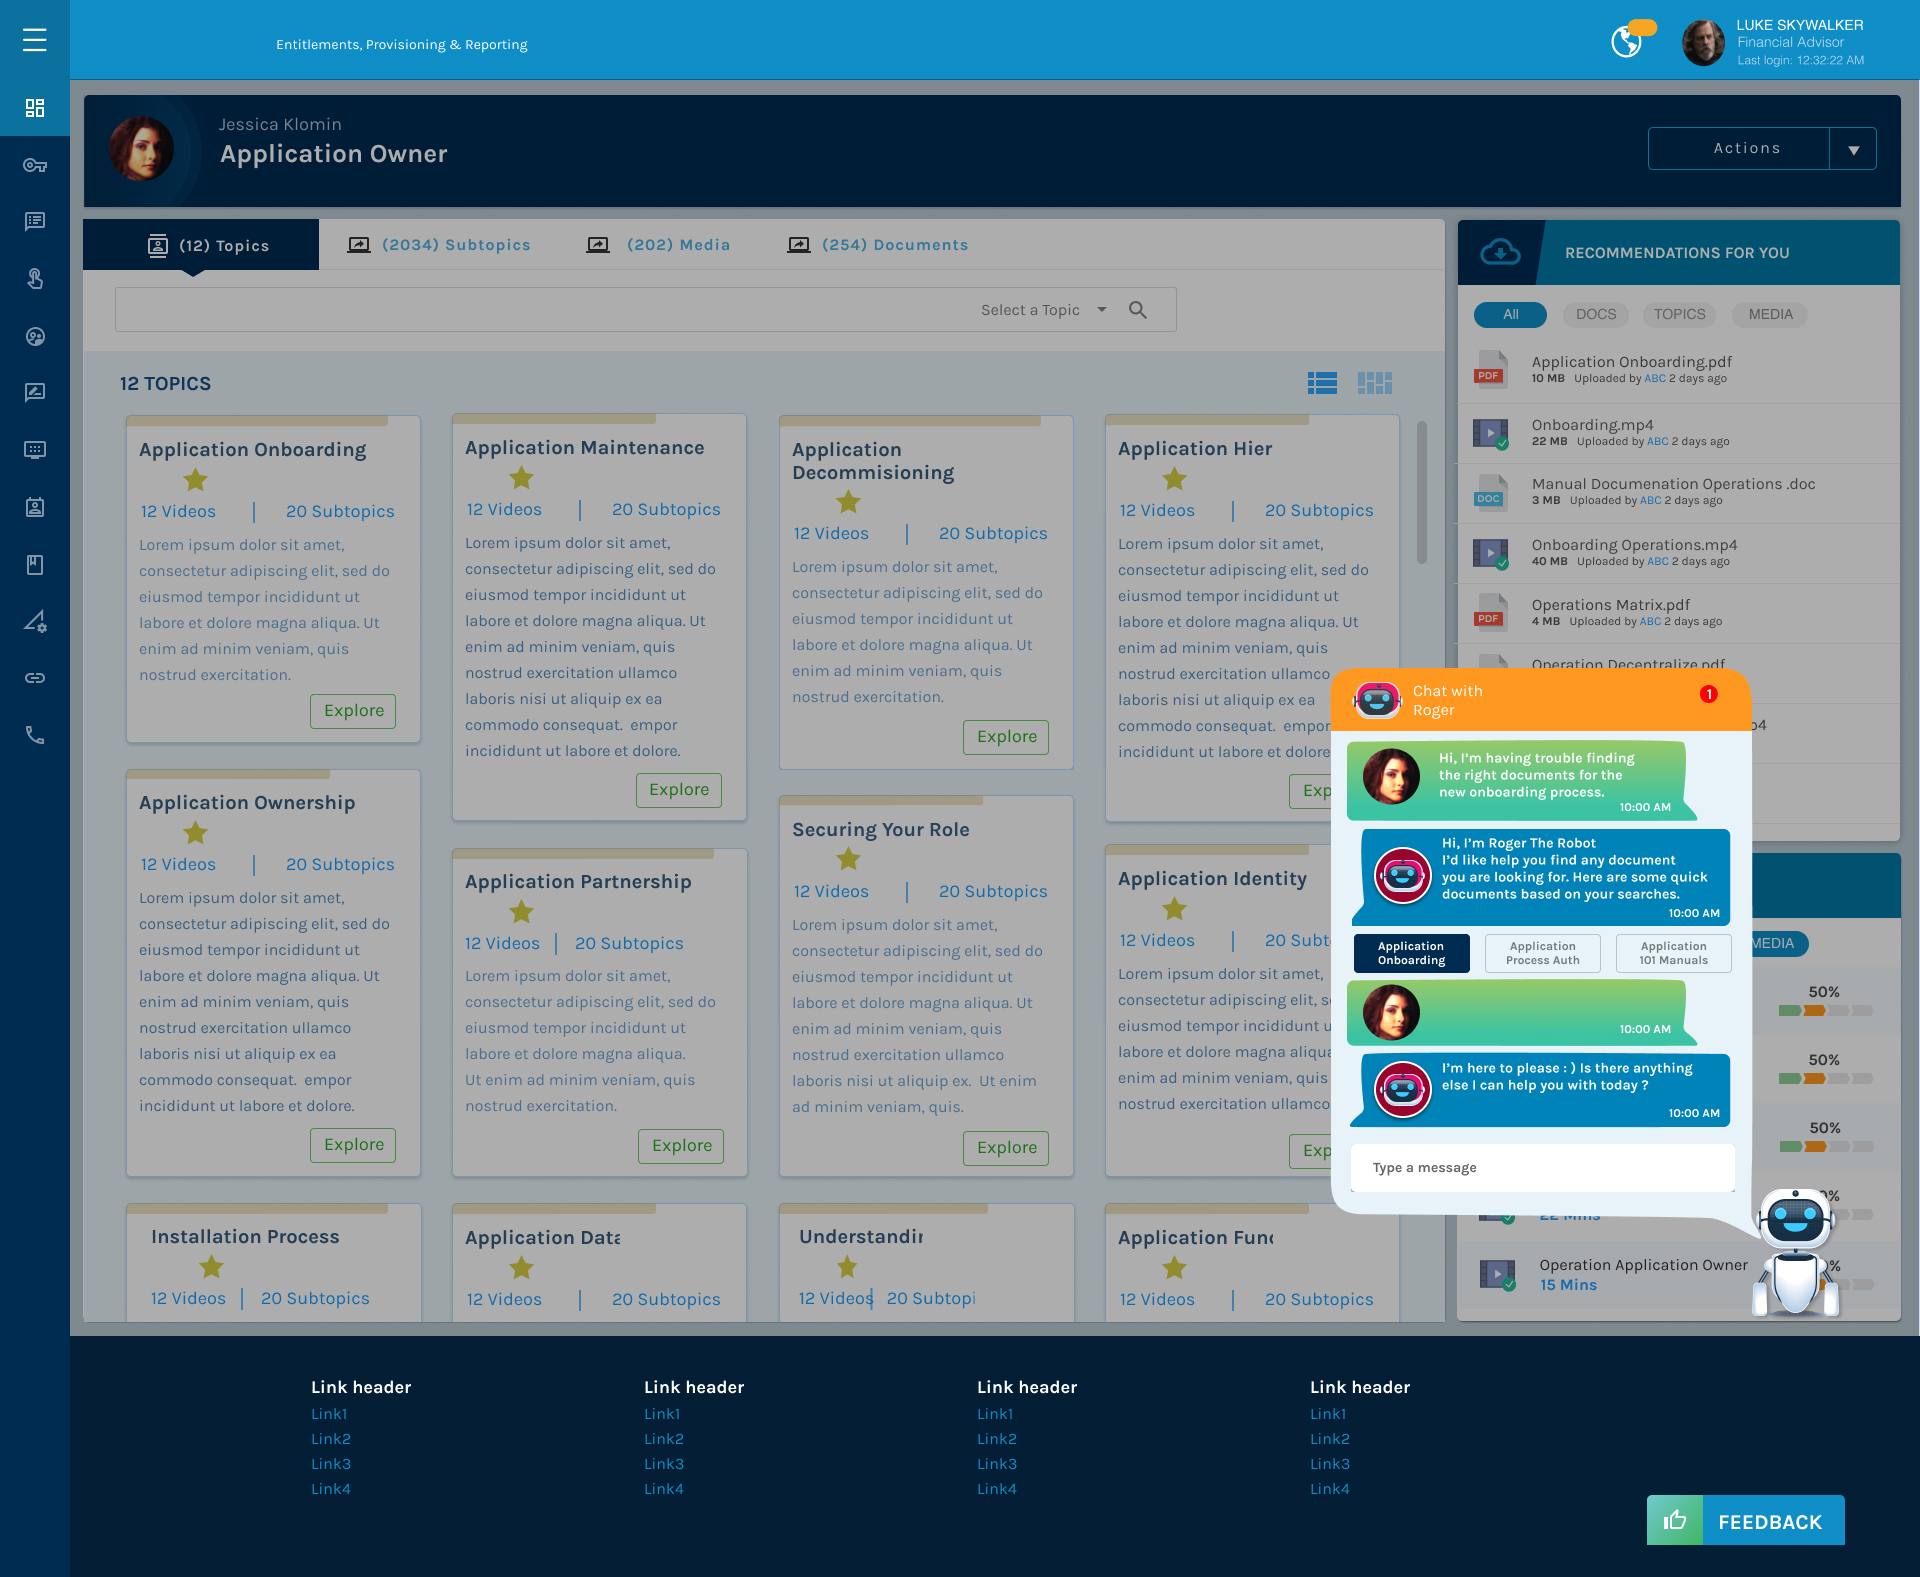Open the (254) Documents tab
The image size is (1920, 1577).
point(878,245)
